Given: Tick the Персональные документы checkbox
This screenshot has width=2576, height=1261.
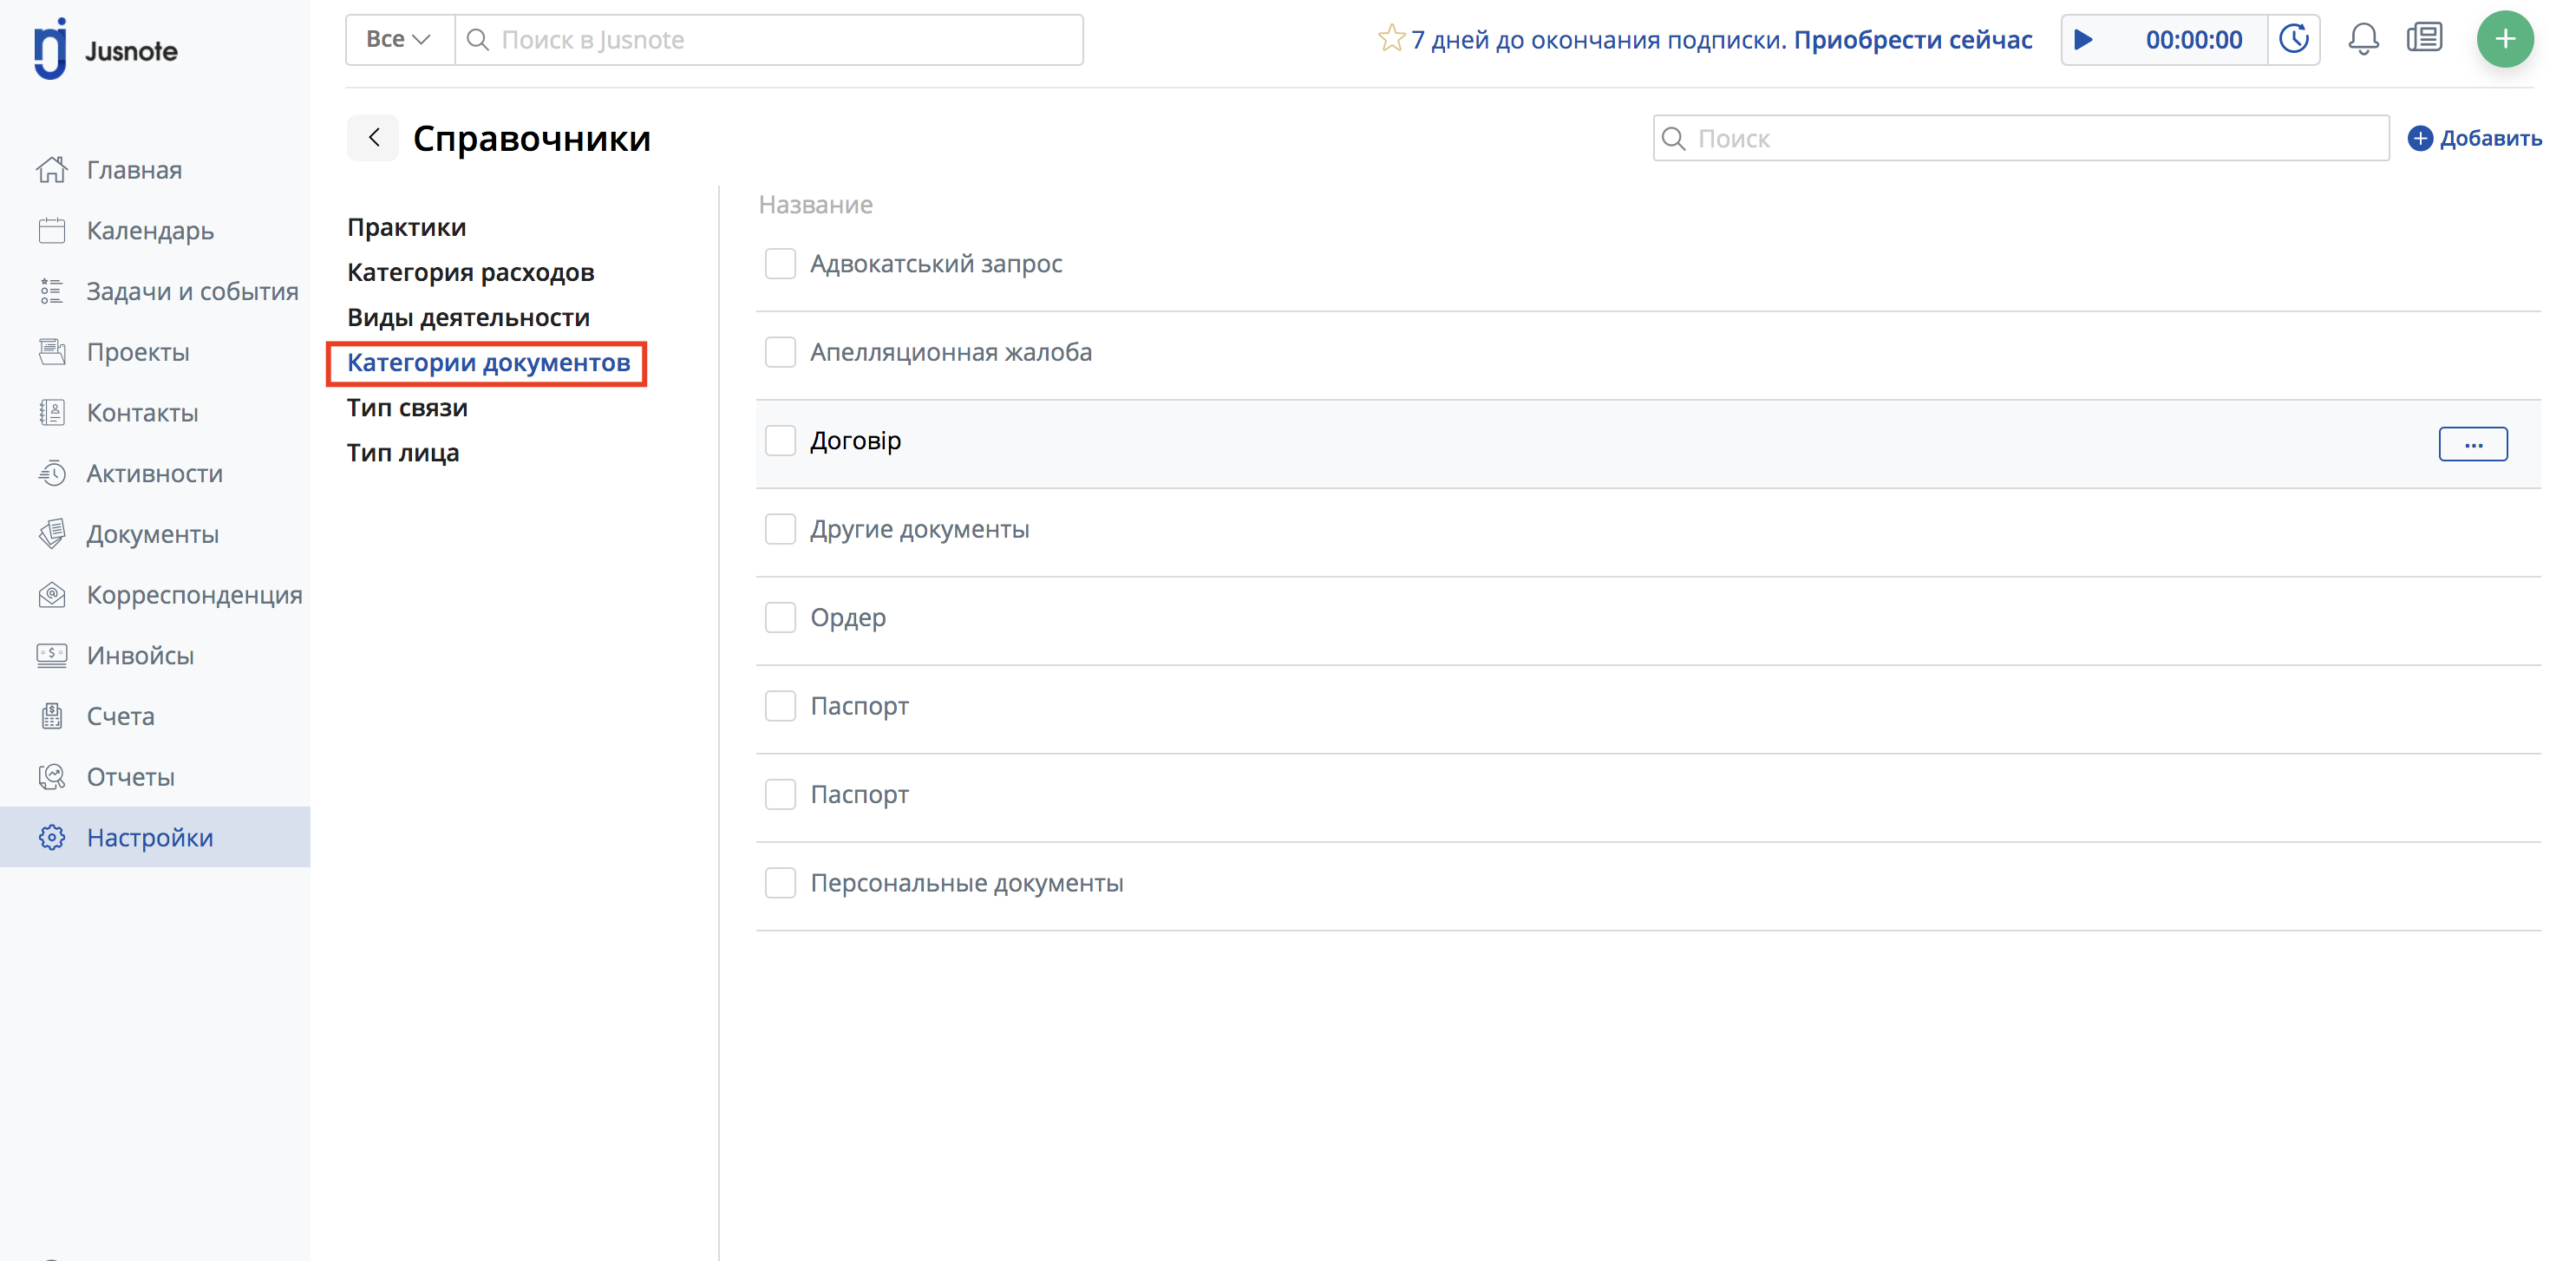Looking at the screenshot, I should pos(780,883).
